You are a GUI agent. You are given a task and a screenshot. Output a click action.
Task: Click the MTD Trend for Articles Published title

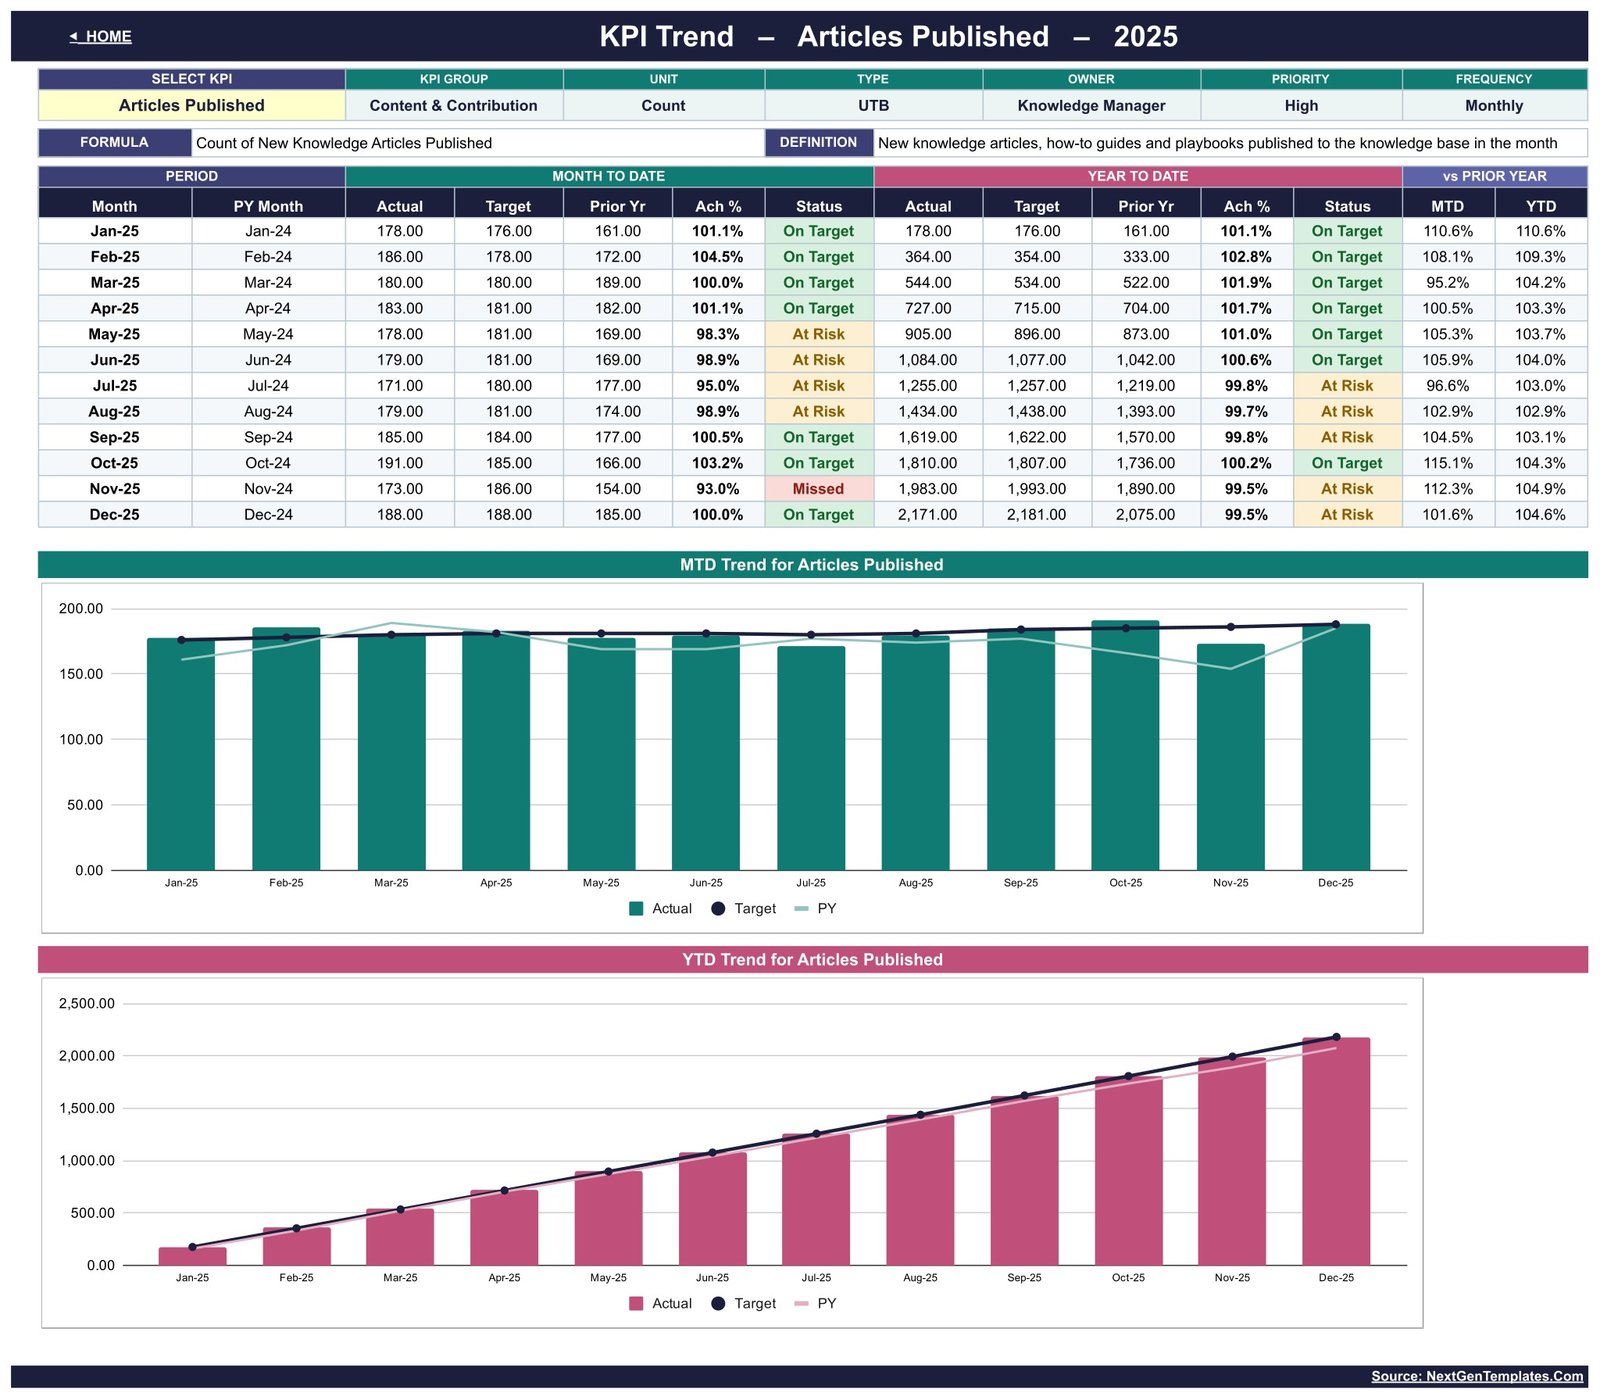(x=812, y=565)
